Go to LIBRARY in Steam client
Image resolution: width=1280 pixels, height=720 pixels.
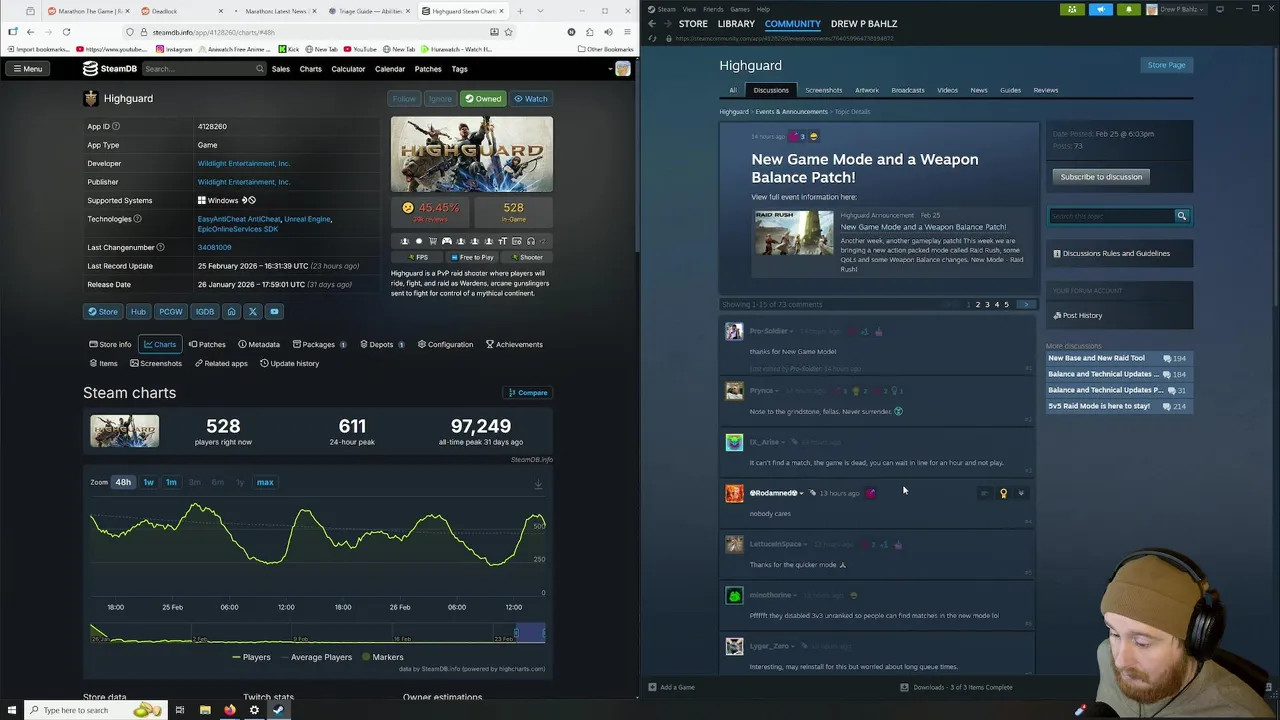736,24
